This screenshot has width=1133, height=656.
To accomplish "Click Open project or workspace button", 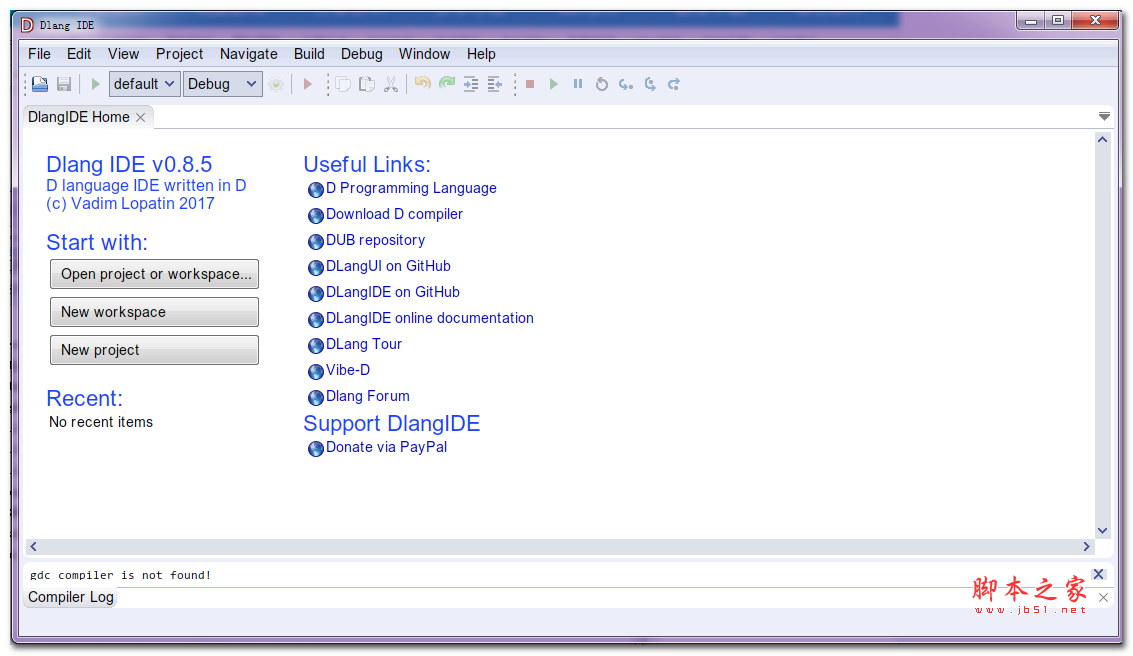I will (x=155, y=274).
